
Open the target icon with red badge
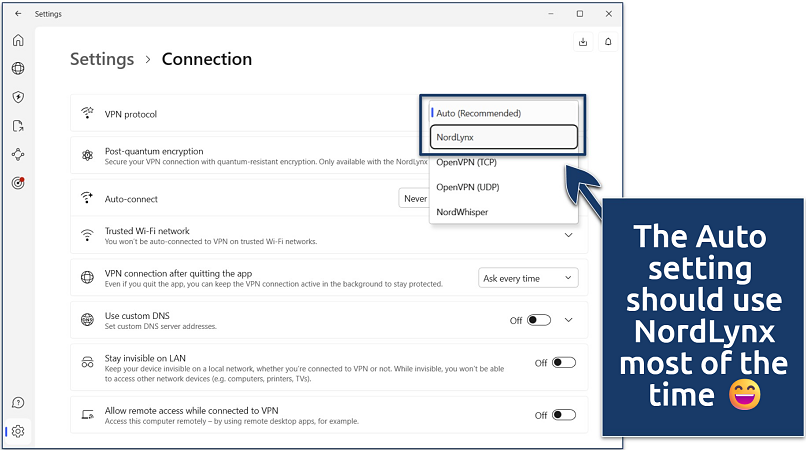[x=18, y=183]
